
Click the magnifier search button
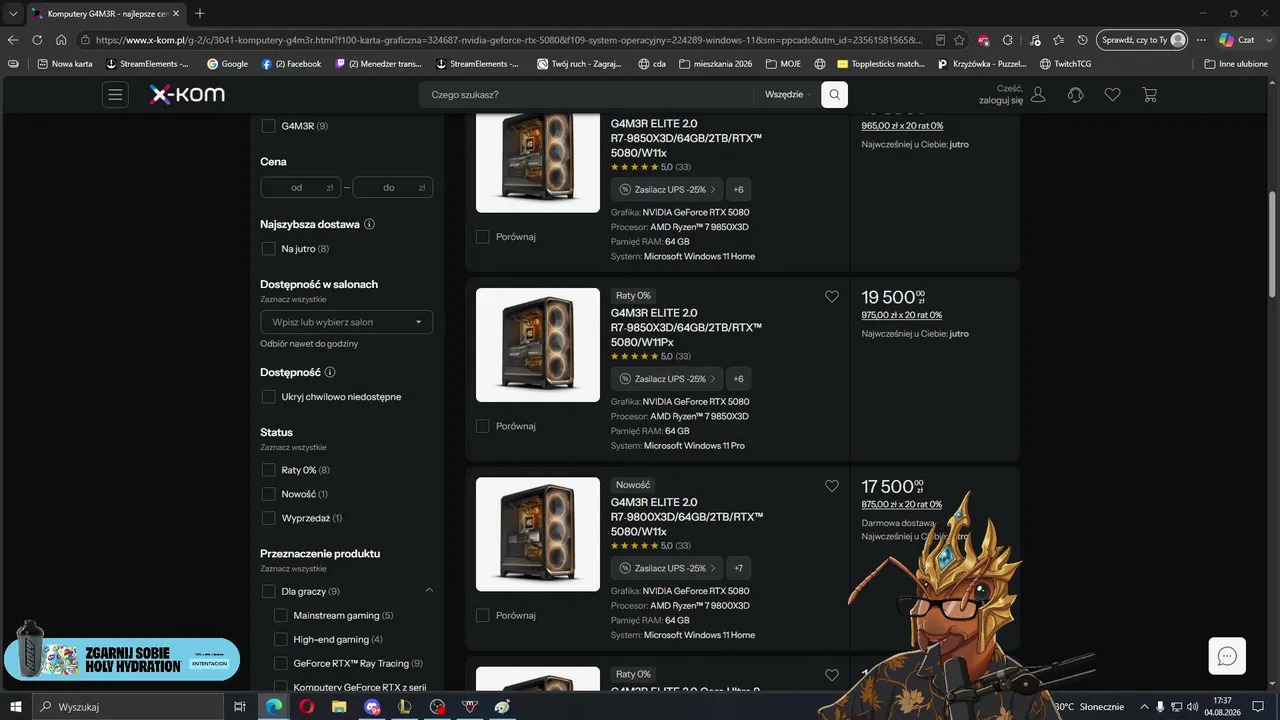coord(834,95)
